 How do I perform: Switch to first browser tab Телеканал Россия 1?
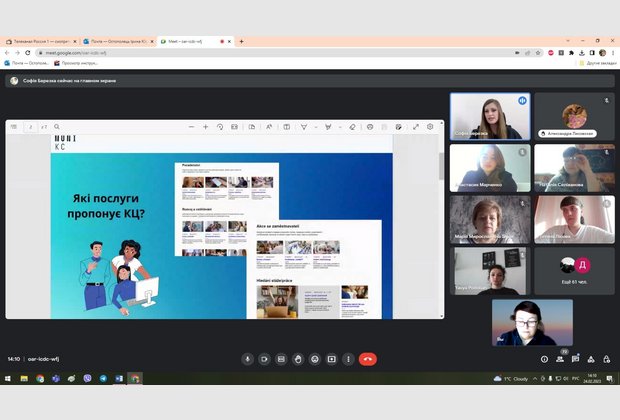(40, 42)
